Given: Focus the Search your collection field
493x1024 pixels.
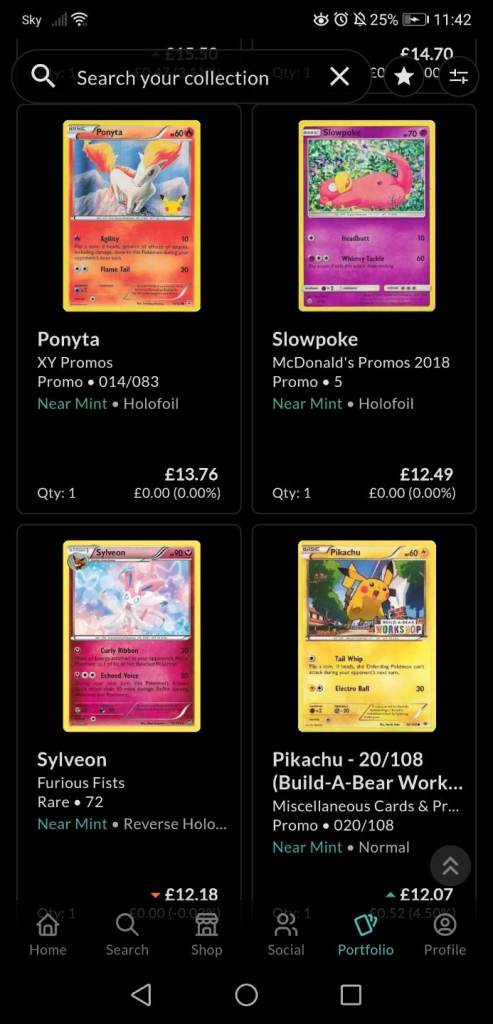Looking at the screenshot, I should [191, 77].
